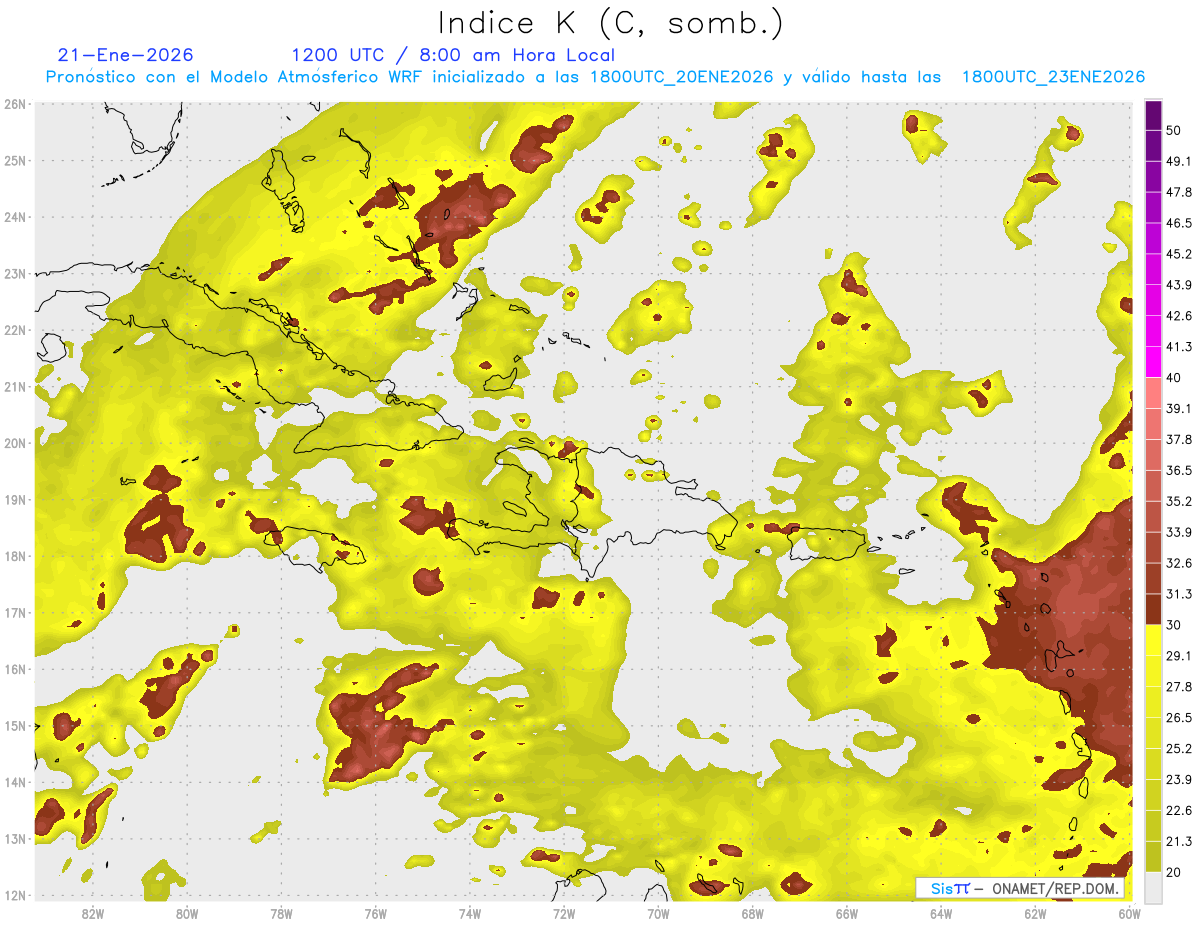
Task: Click the colorbar value "36.5"
Action: pos(1179,470)
